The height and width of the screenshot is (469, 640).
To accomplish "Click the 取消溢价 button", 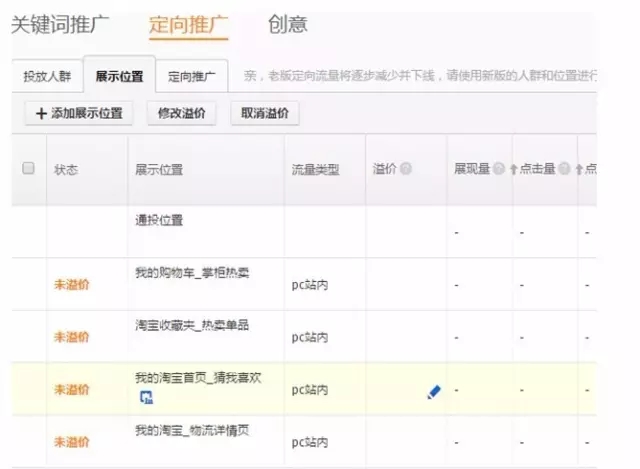I will [x=265, y=113].
